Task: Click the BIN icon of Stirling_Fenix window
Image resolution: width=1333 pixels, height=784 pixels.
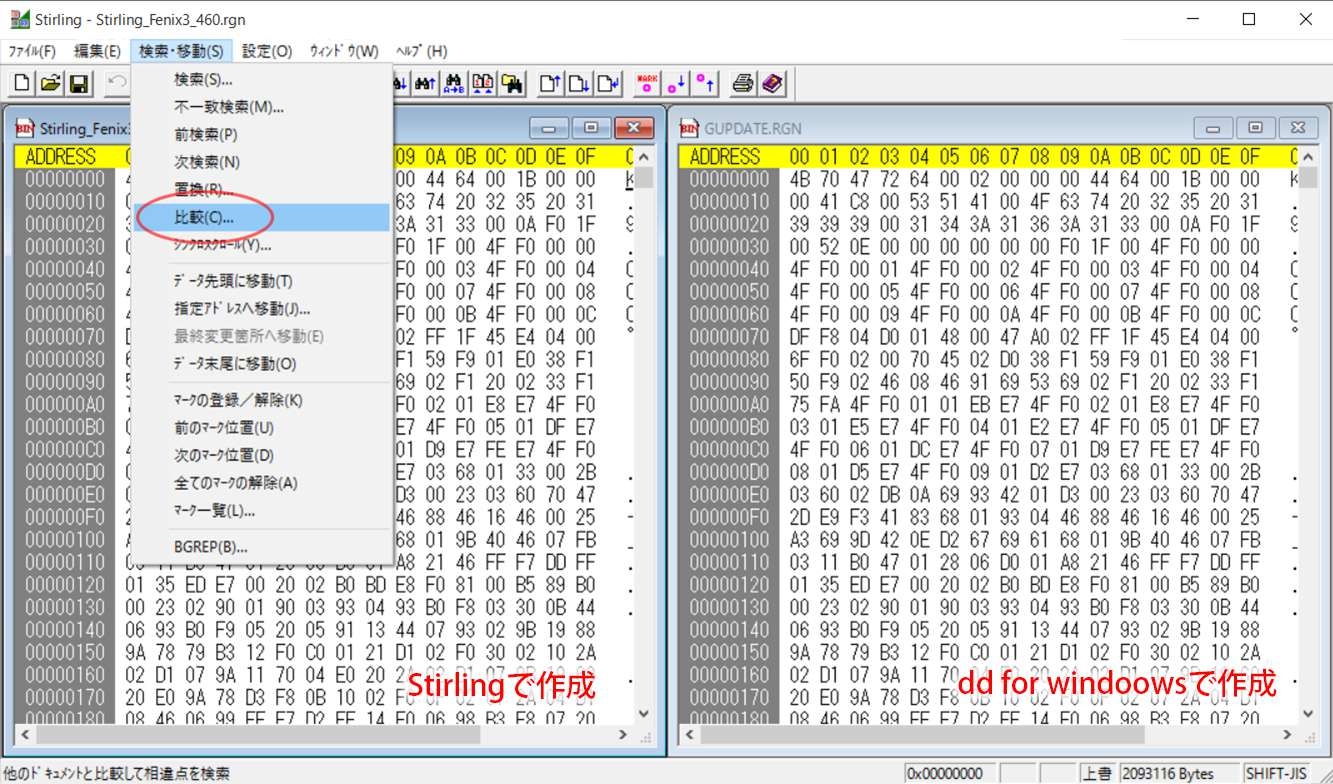Action: click(x=24, y=128)
